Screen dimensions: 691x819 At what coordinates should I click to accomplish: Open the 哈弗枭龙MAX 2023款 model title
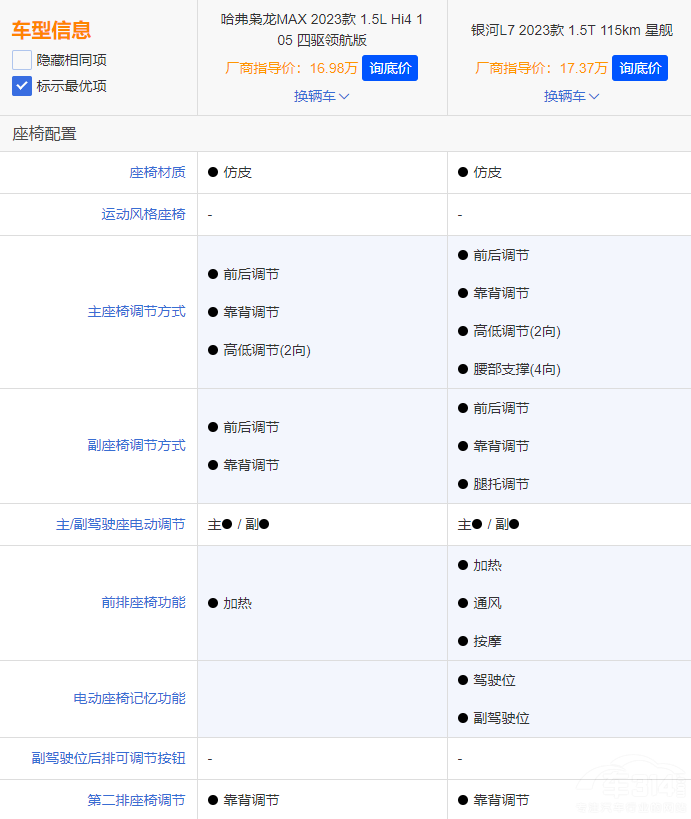[322, 30]
